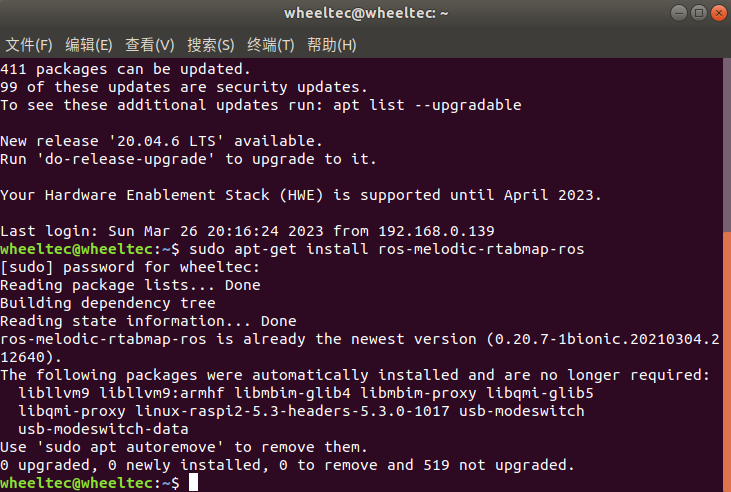This screenshot has width=731, height=492.
Task: Open the 搜索(S) Search menu
Action: [210, 45]
